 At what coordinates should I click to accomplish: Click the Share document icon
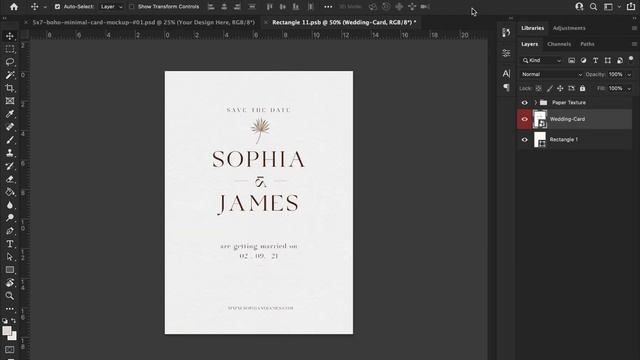[x=631, y=7]
